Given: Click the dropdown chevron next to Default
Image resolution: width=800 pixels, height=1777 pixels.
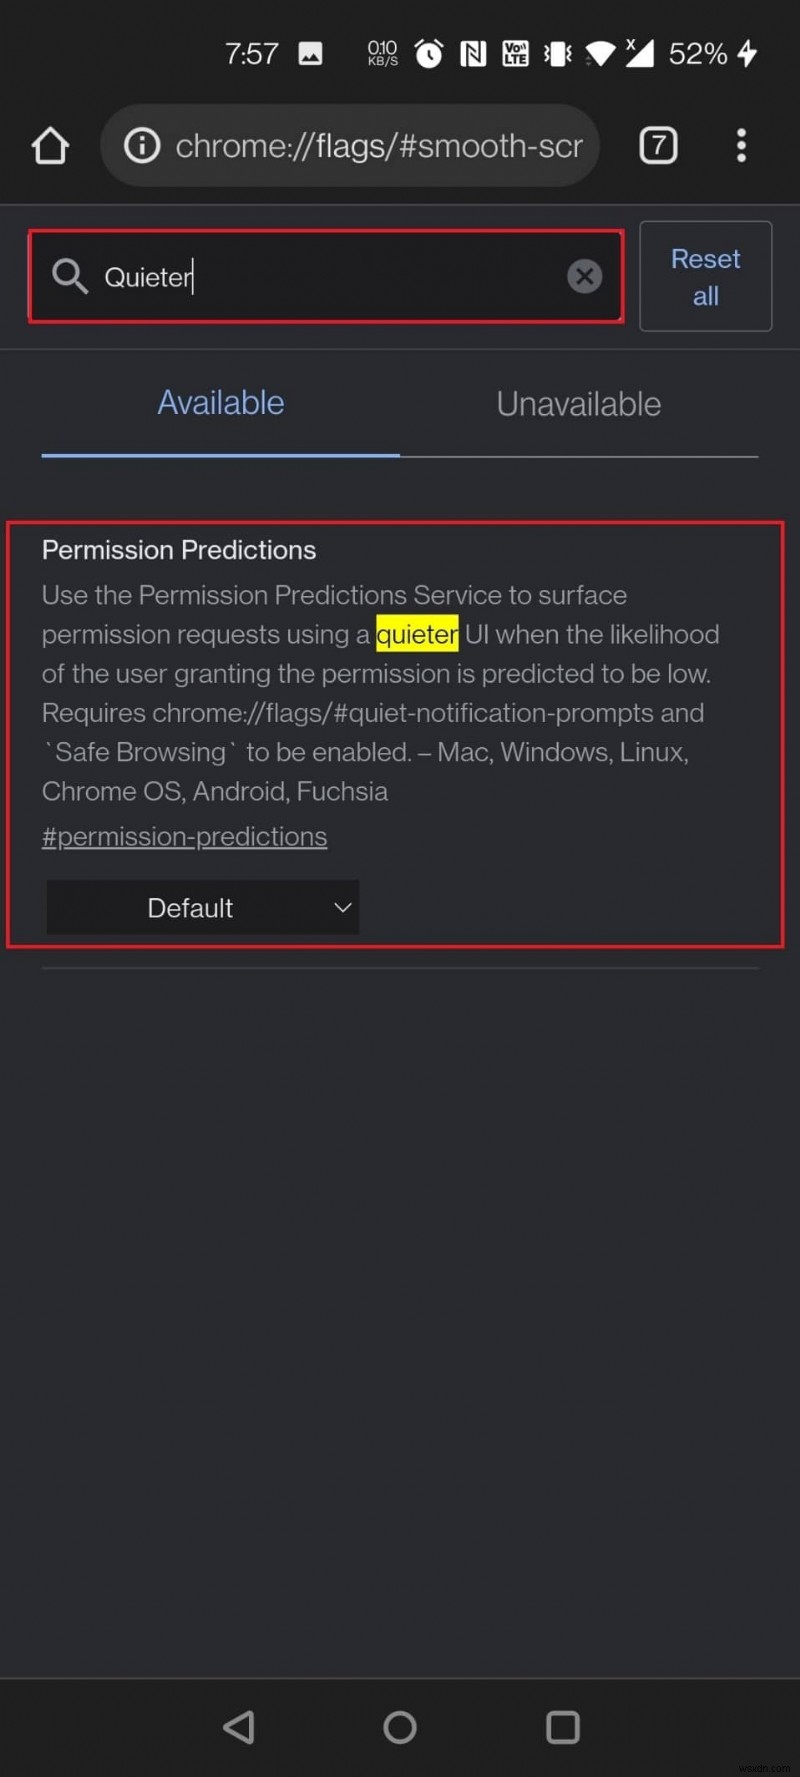Looking at the screenshot, I should (x=343, y=908).
